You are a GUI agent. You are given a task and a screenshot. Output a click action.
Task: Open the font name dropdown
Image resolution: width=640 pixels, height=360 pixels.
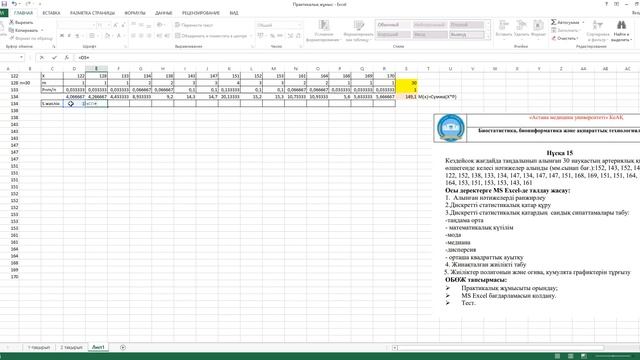click(x=93, y=25)
